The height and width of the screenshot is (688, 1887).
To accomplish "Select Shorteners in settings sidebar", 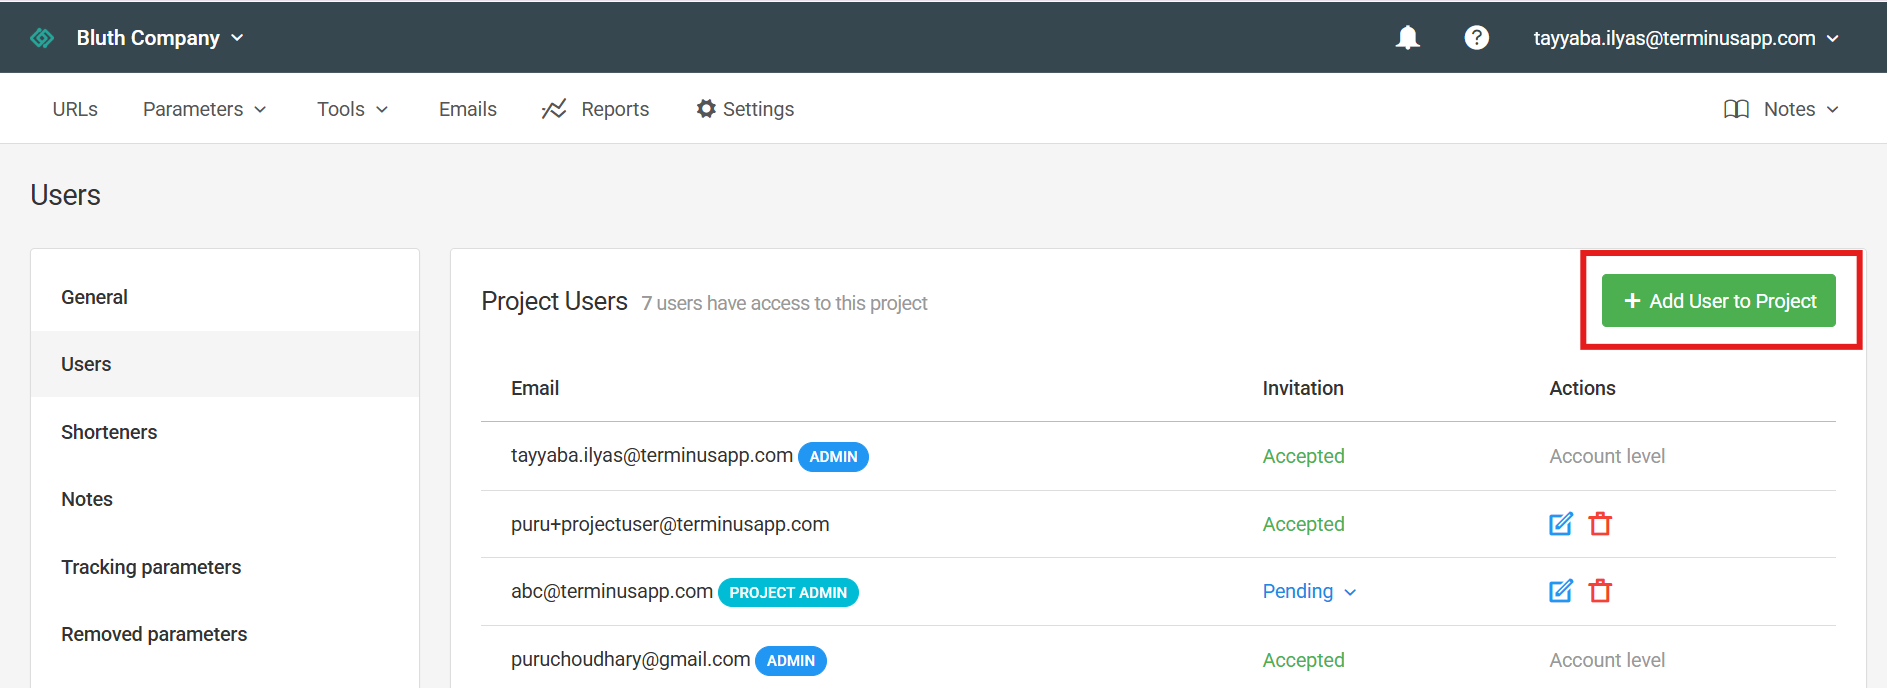I will [225, 432].
